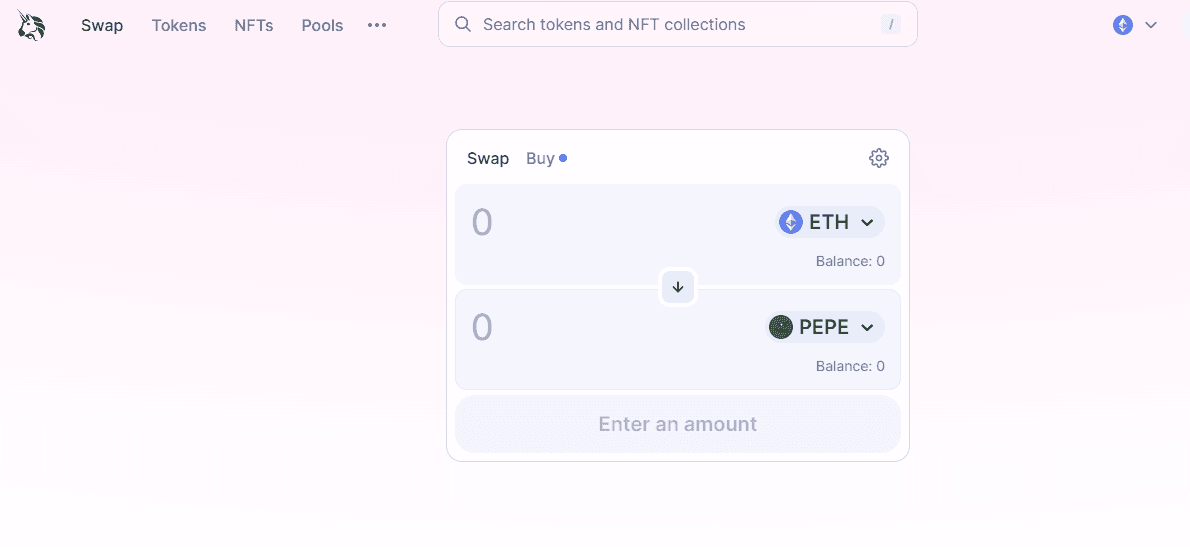Screen dimensions: 1190x547
Task: Click the ETH token logo
Action: coord(791,222)
